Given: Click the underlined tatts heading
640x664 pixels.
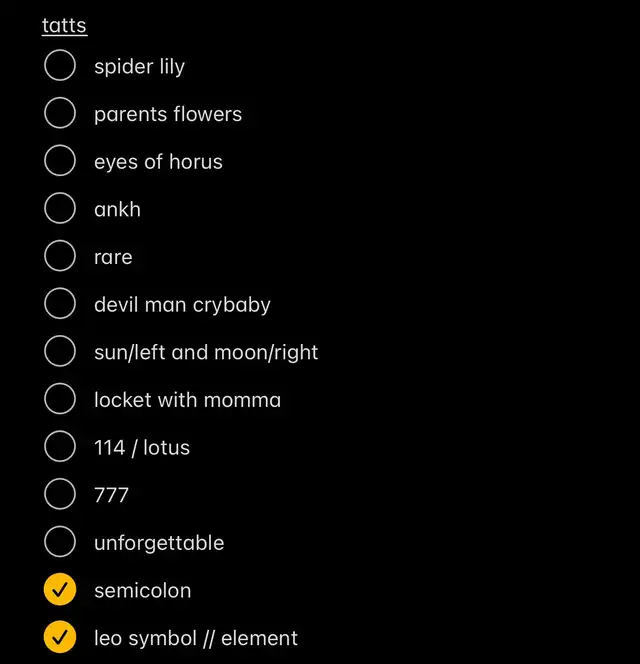Looking at the screenshot, I should [x=64, y=25].
